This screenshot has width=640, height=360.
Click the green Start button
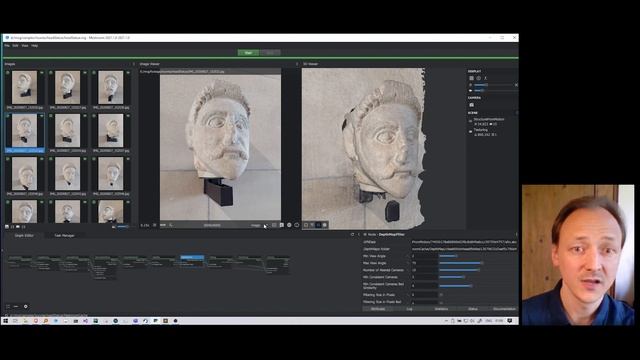tap(248, 53)
